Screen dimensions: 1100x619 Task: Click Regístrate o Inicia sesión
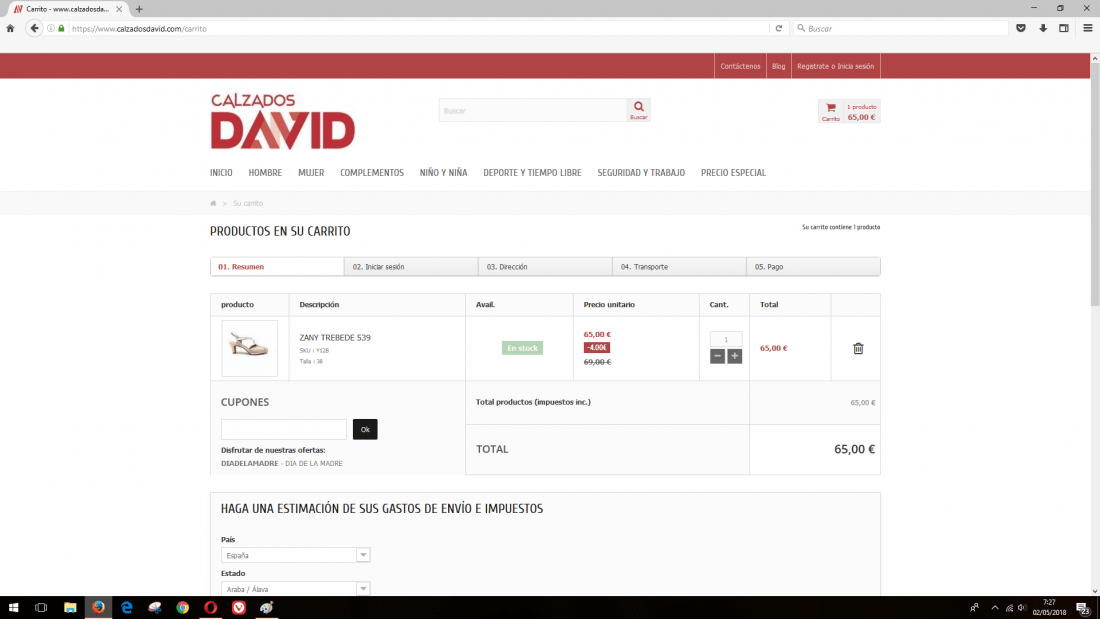(x=836, y=66)
